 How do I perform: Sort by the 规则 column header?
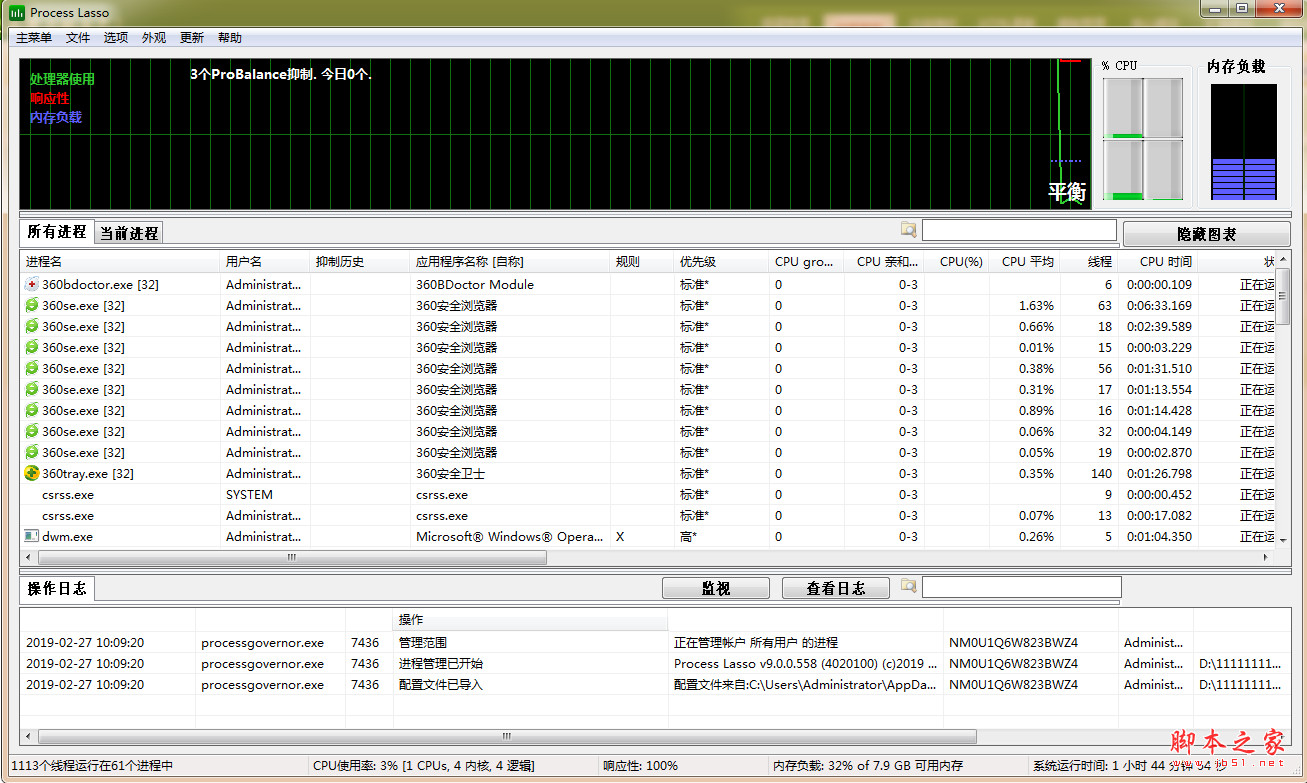click(643, 262)
